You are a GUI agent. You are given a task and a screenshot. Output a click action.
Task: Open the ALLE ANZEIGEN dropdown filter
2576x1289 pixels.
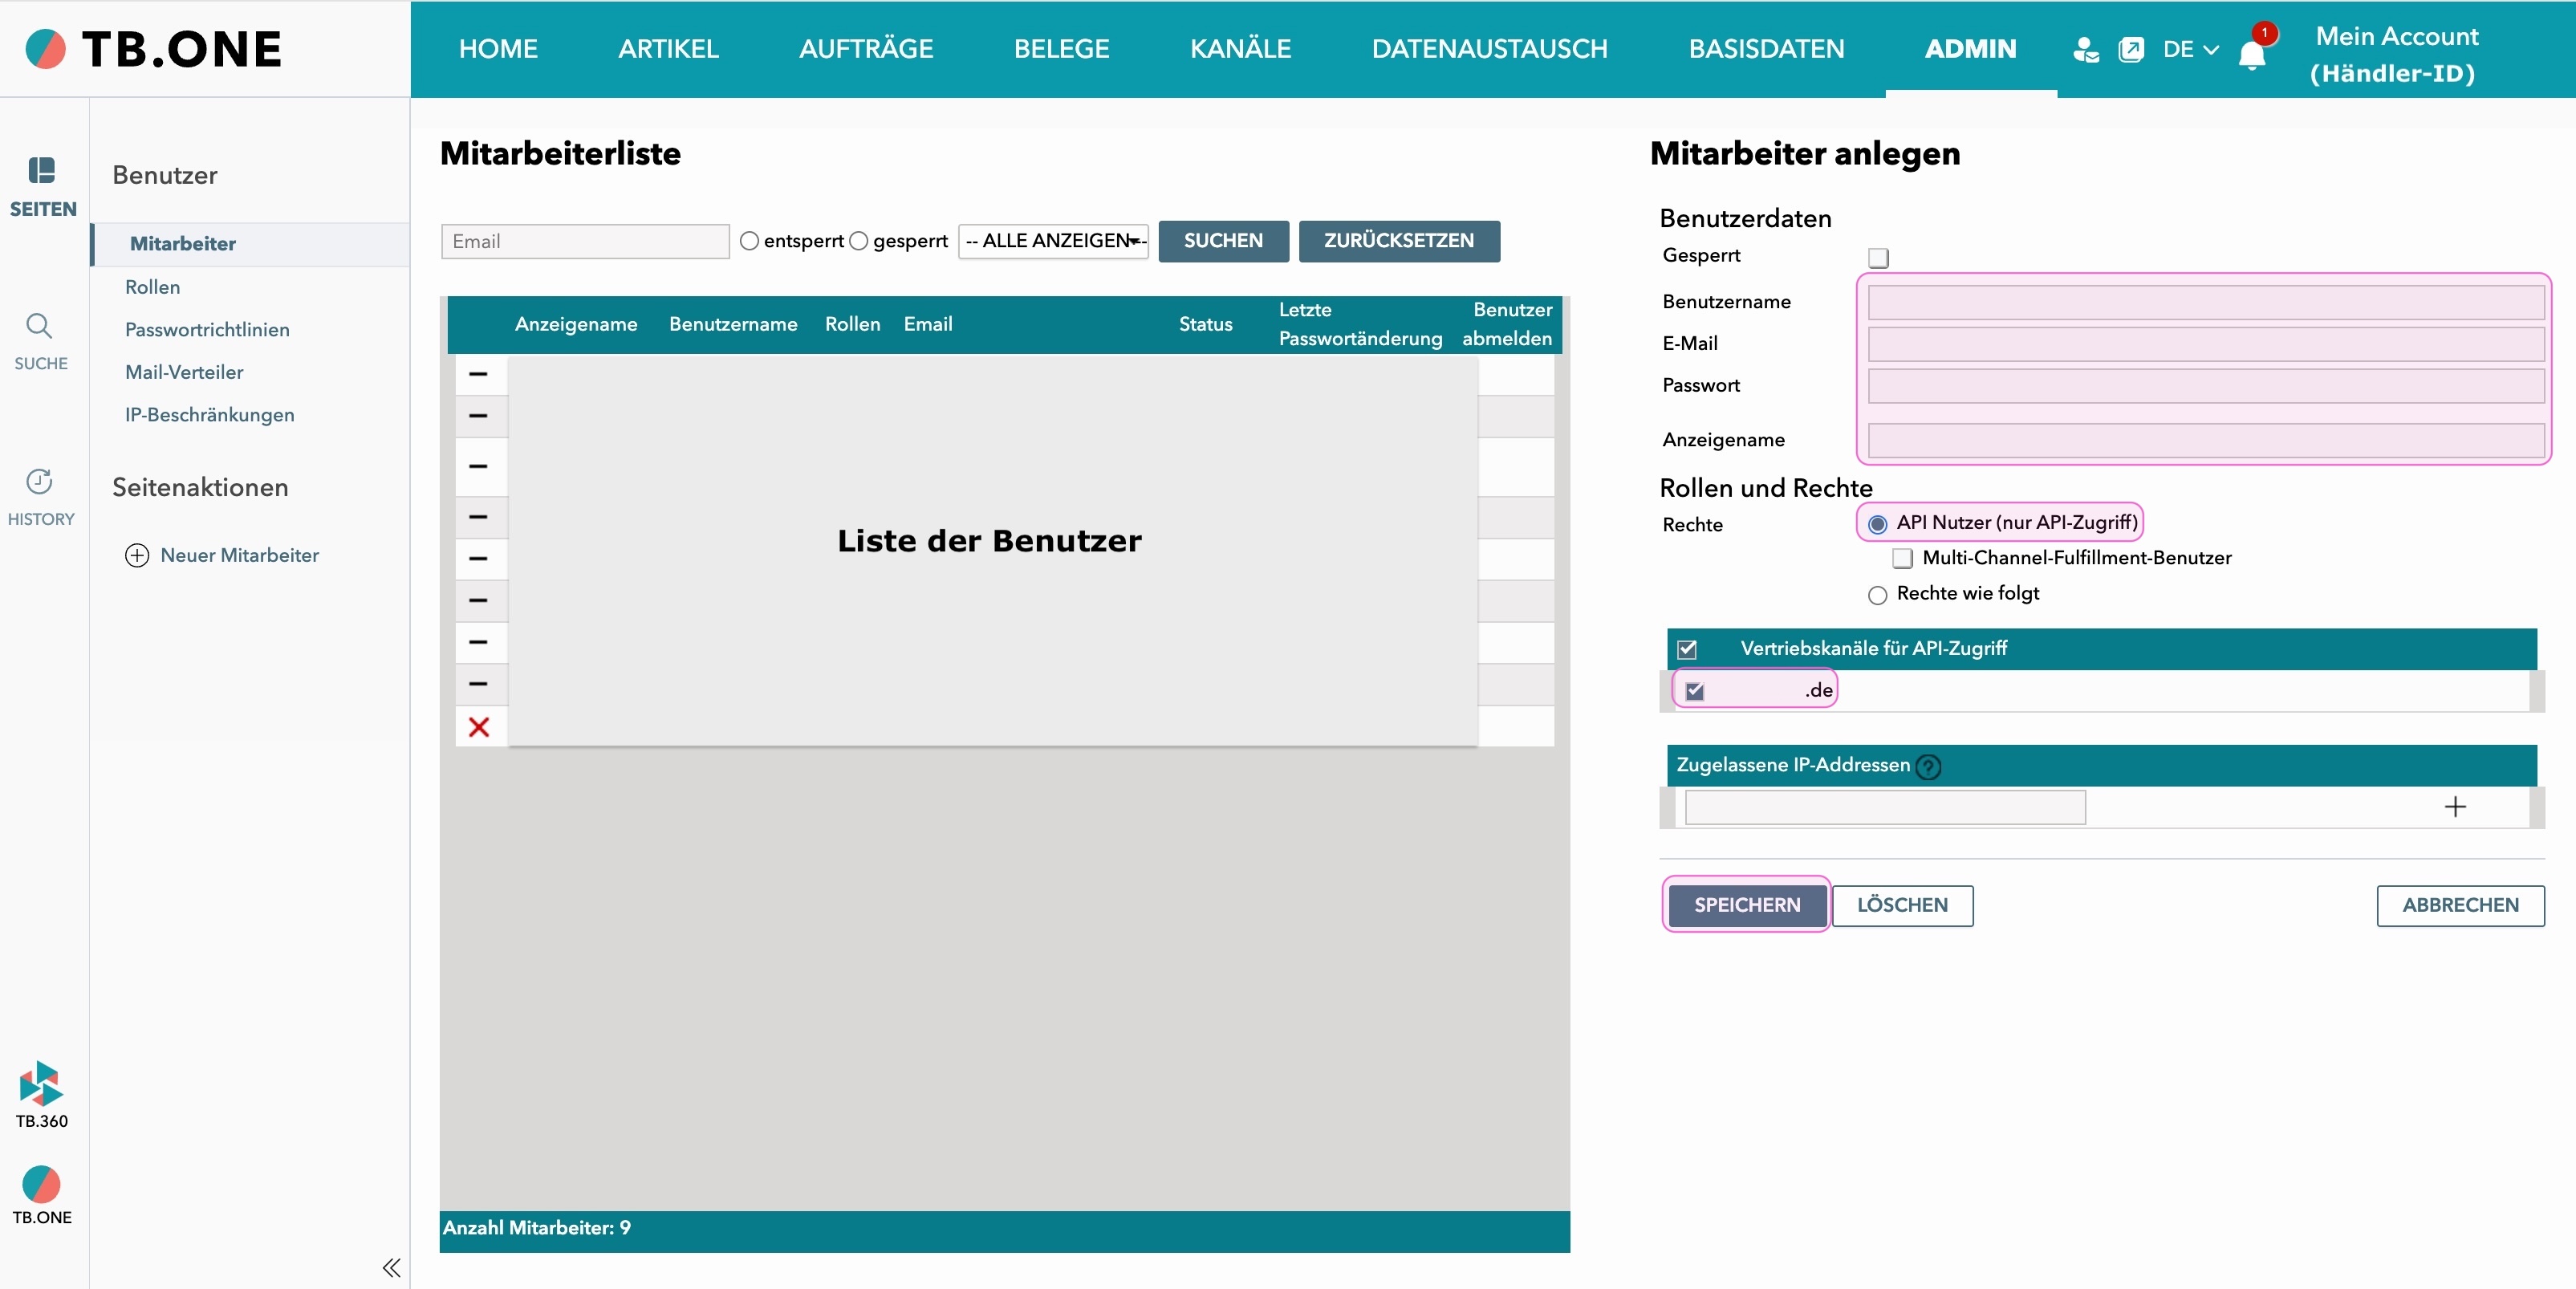coord(1053,241)
